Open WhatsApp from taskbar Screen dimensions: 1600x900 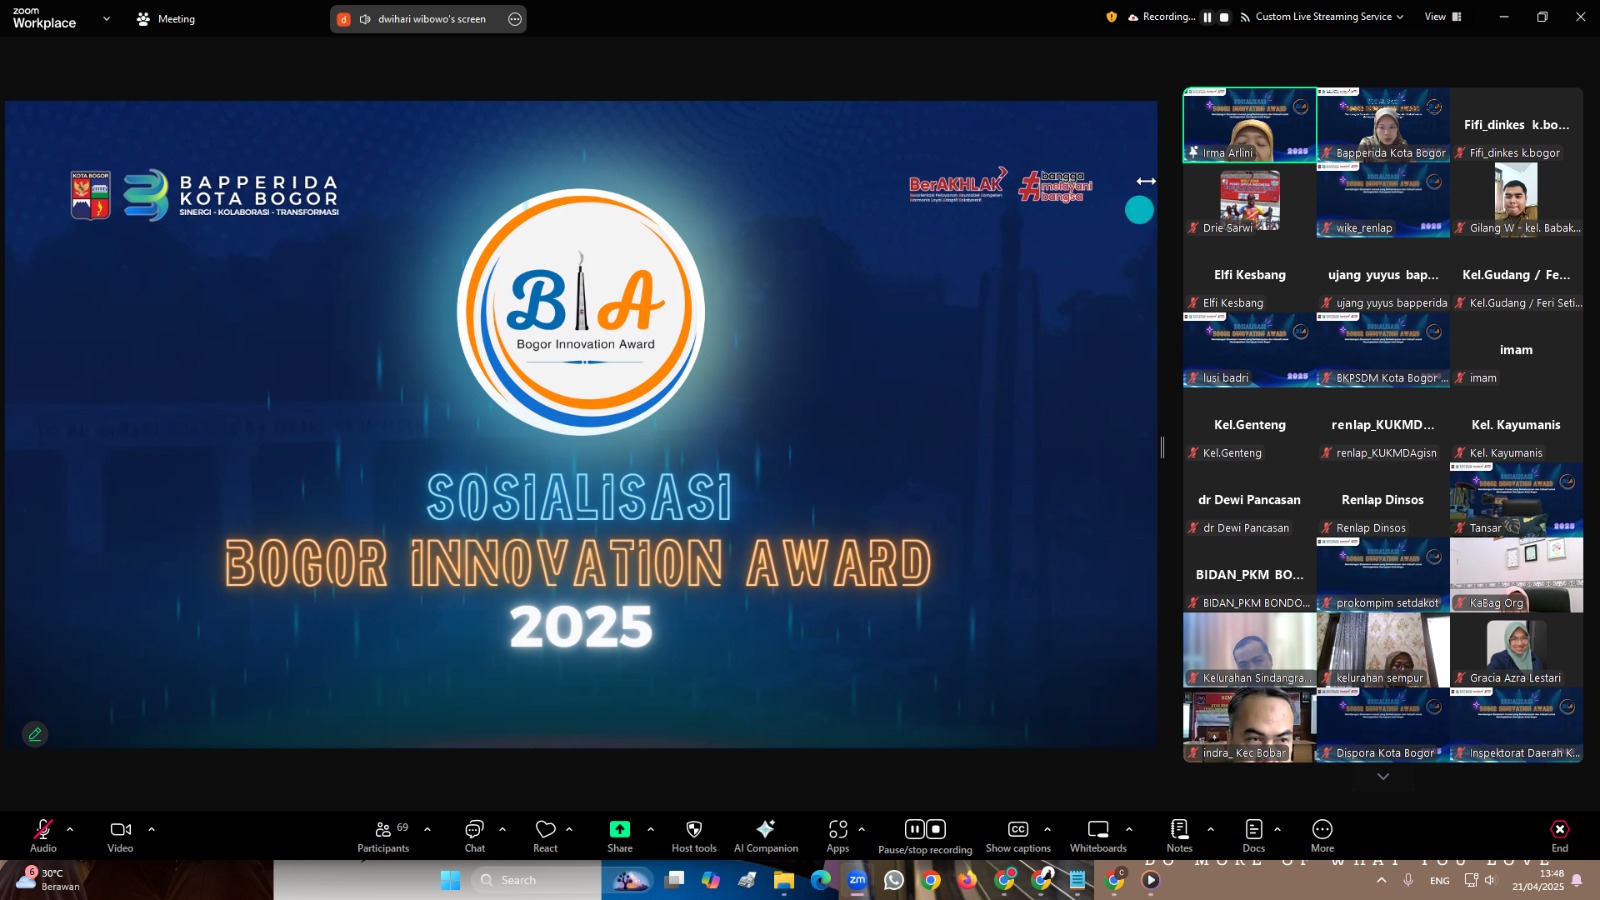click(x=894, y=880)
